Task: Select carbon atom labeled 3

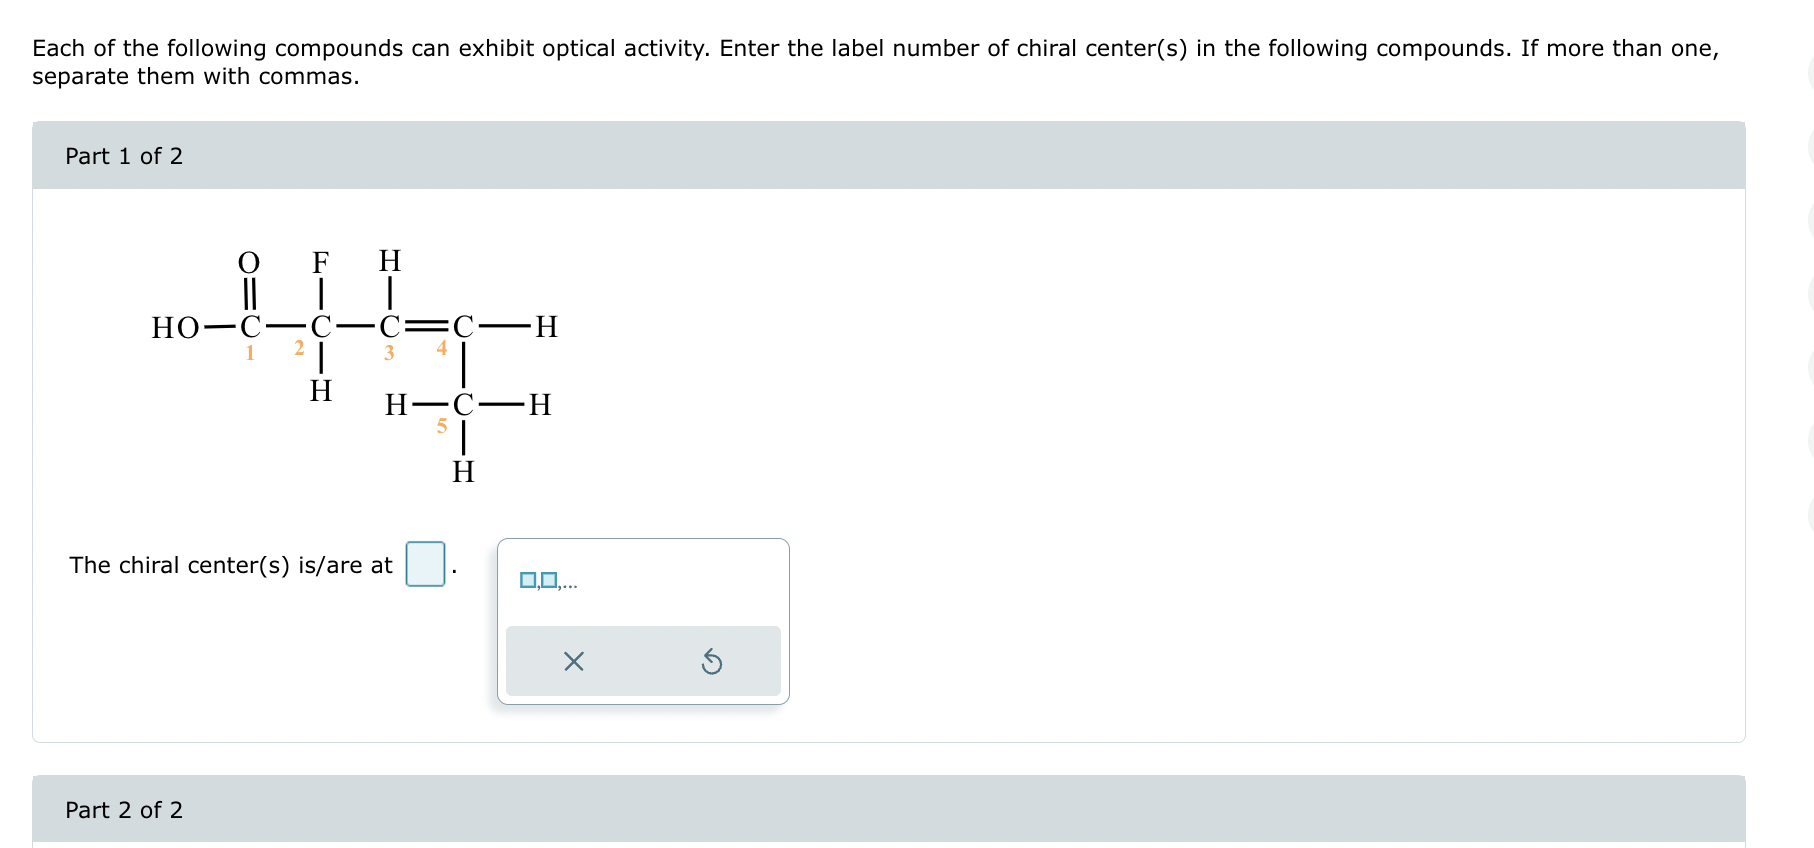Action: click(x=389, y=327)
